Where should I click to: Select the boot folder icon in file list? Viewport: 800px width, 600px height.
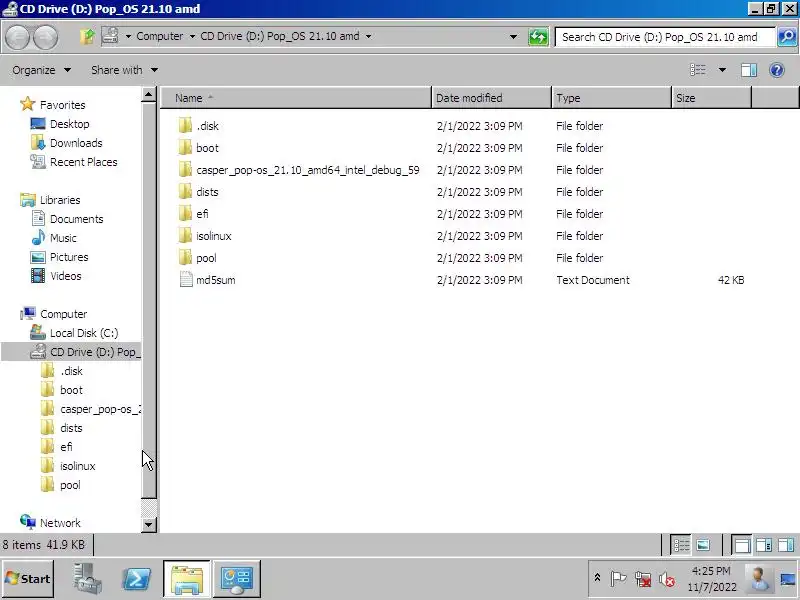185,147
